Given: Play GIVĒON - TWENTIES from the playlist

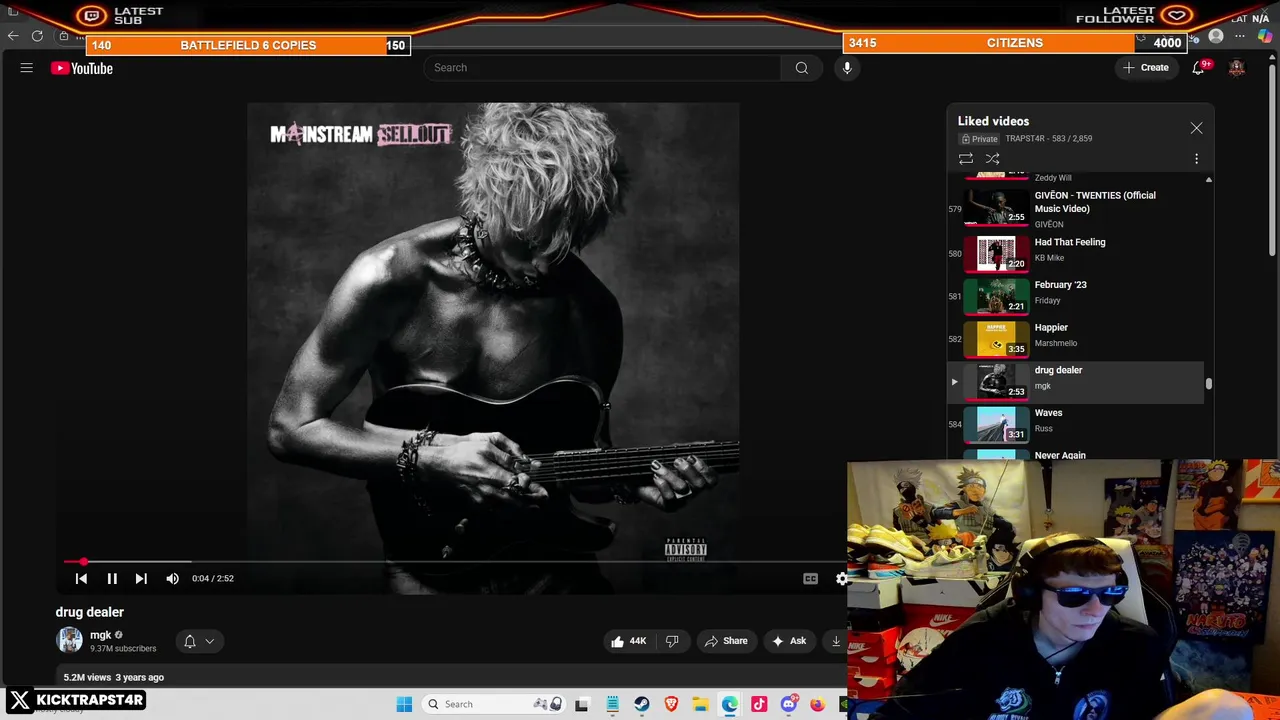Looking at the screenshot, I should [1075, 208].
